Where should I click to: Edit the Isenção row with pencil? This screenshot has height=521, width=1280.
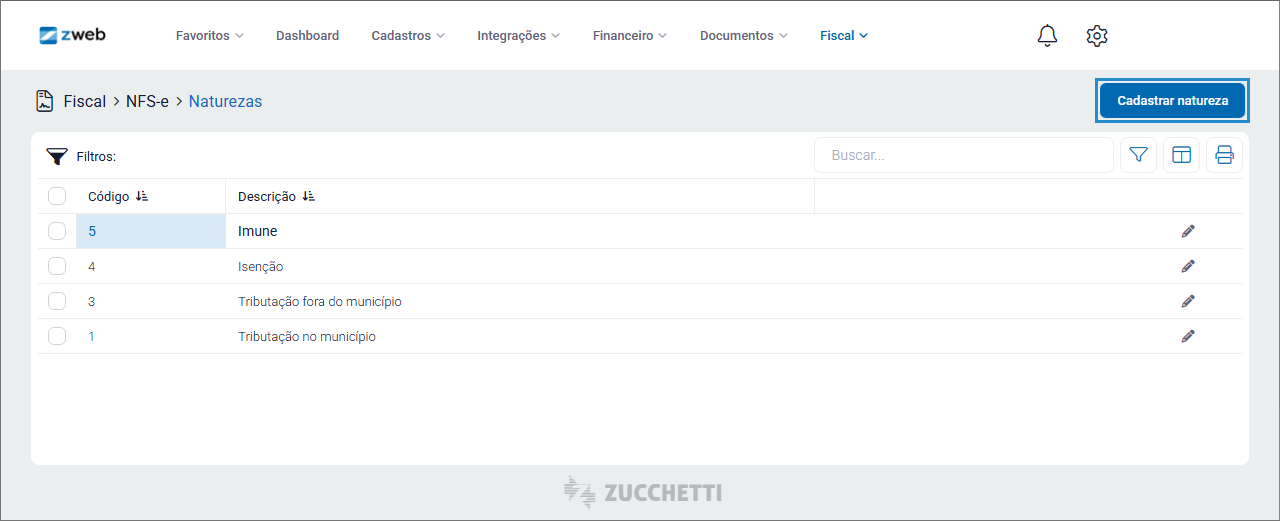(1188, 266)
